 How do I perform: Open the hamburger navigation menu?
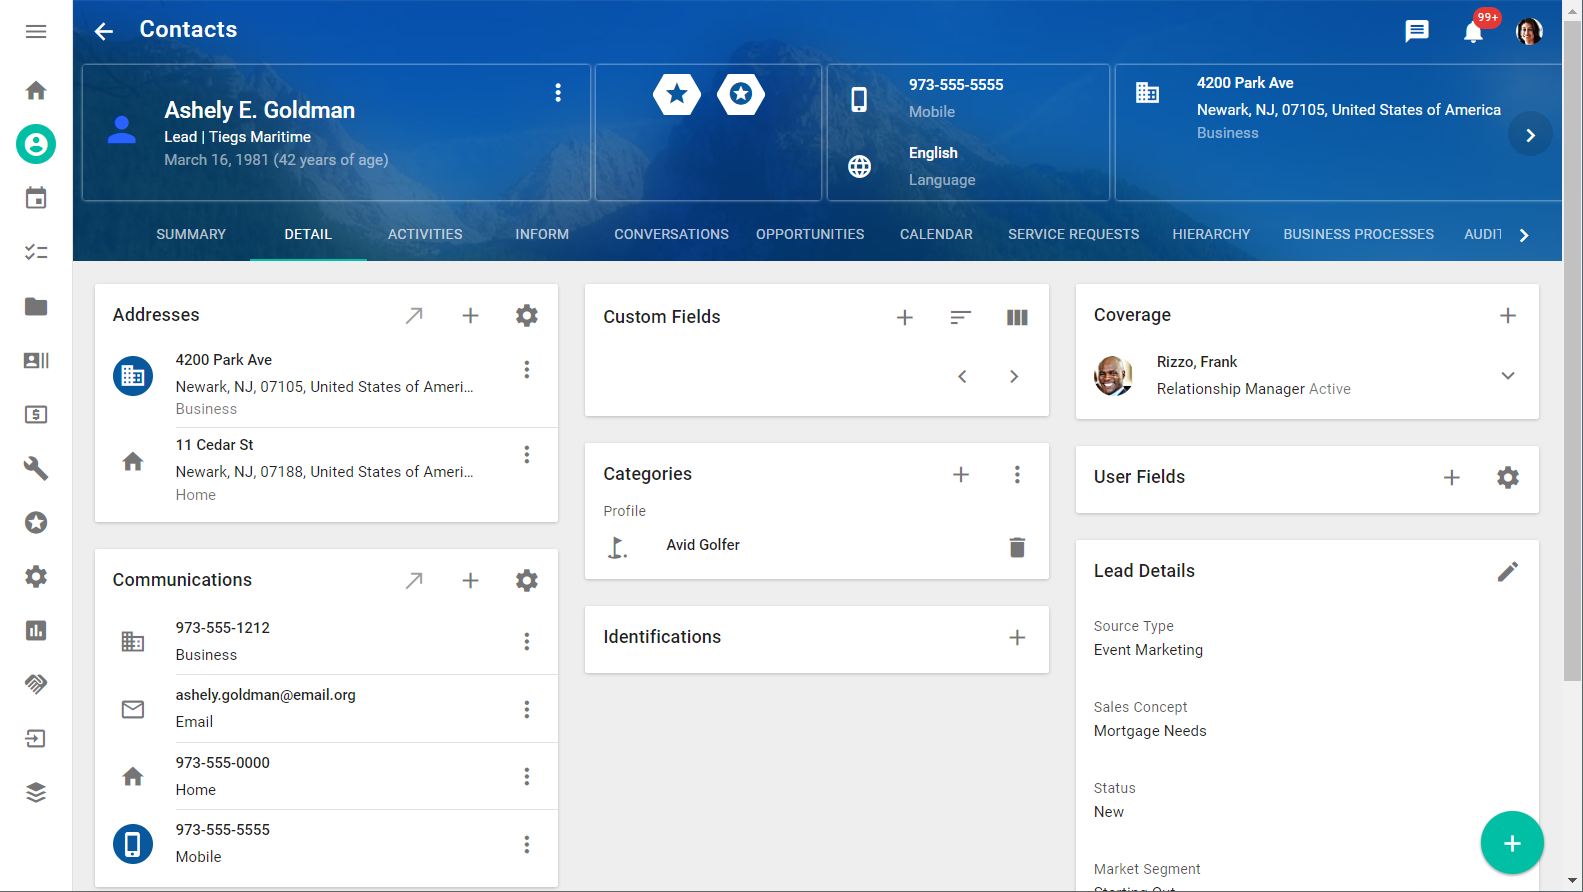click(36, 31)
